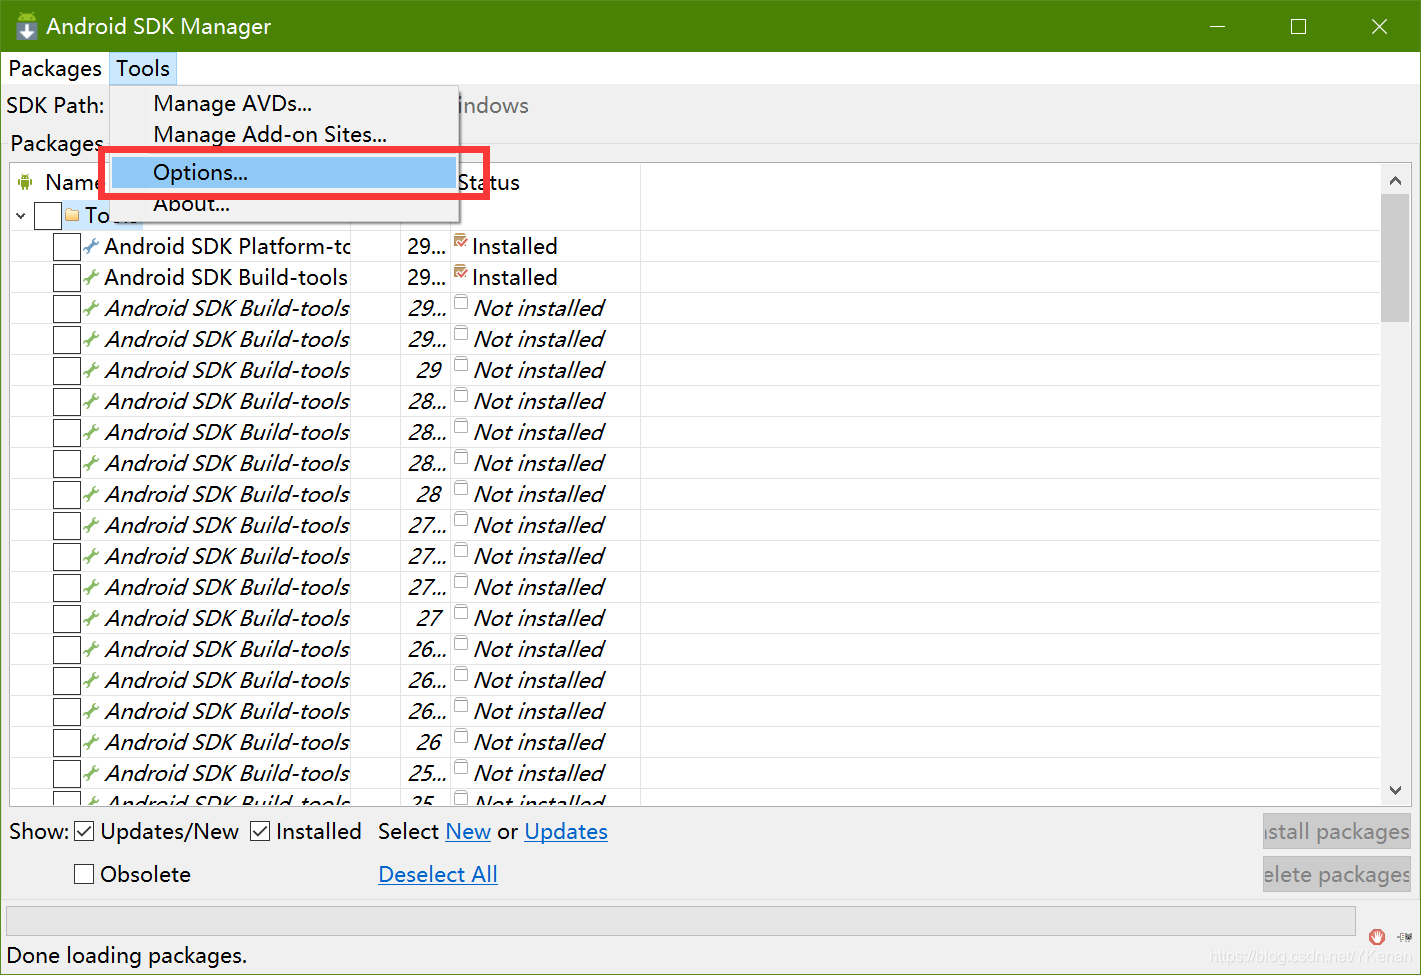
Task: Click wrench icon of Build-tools revision 27 row
Action: (x=91, y=618)
